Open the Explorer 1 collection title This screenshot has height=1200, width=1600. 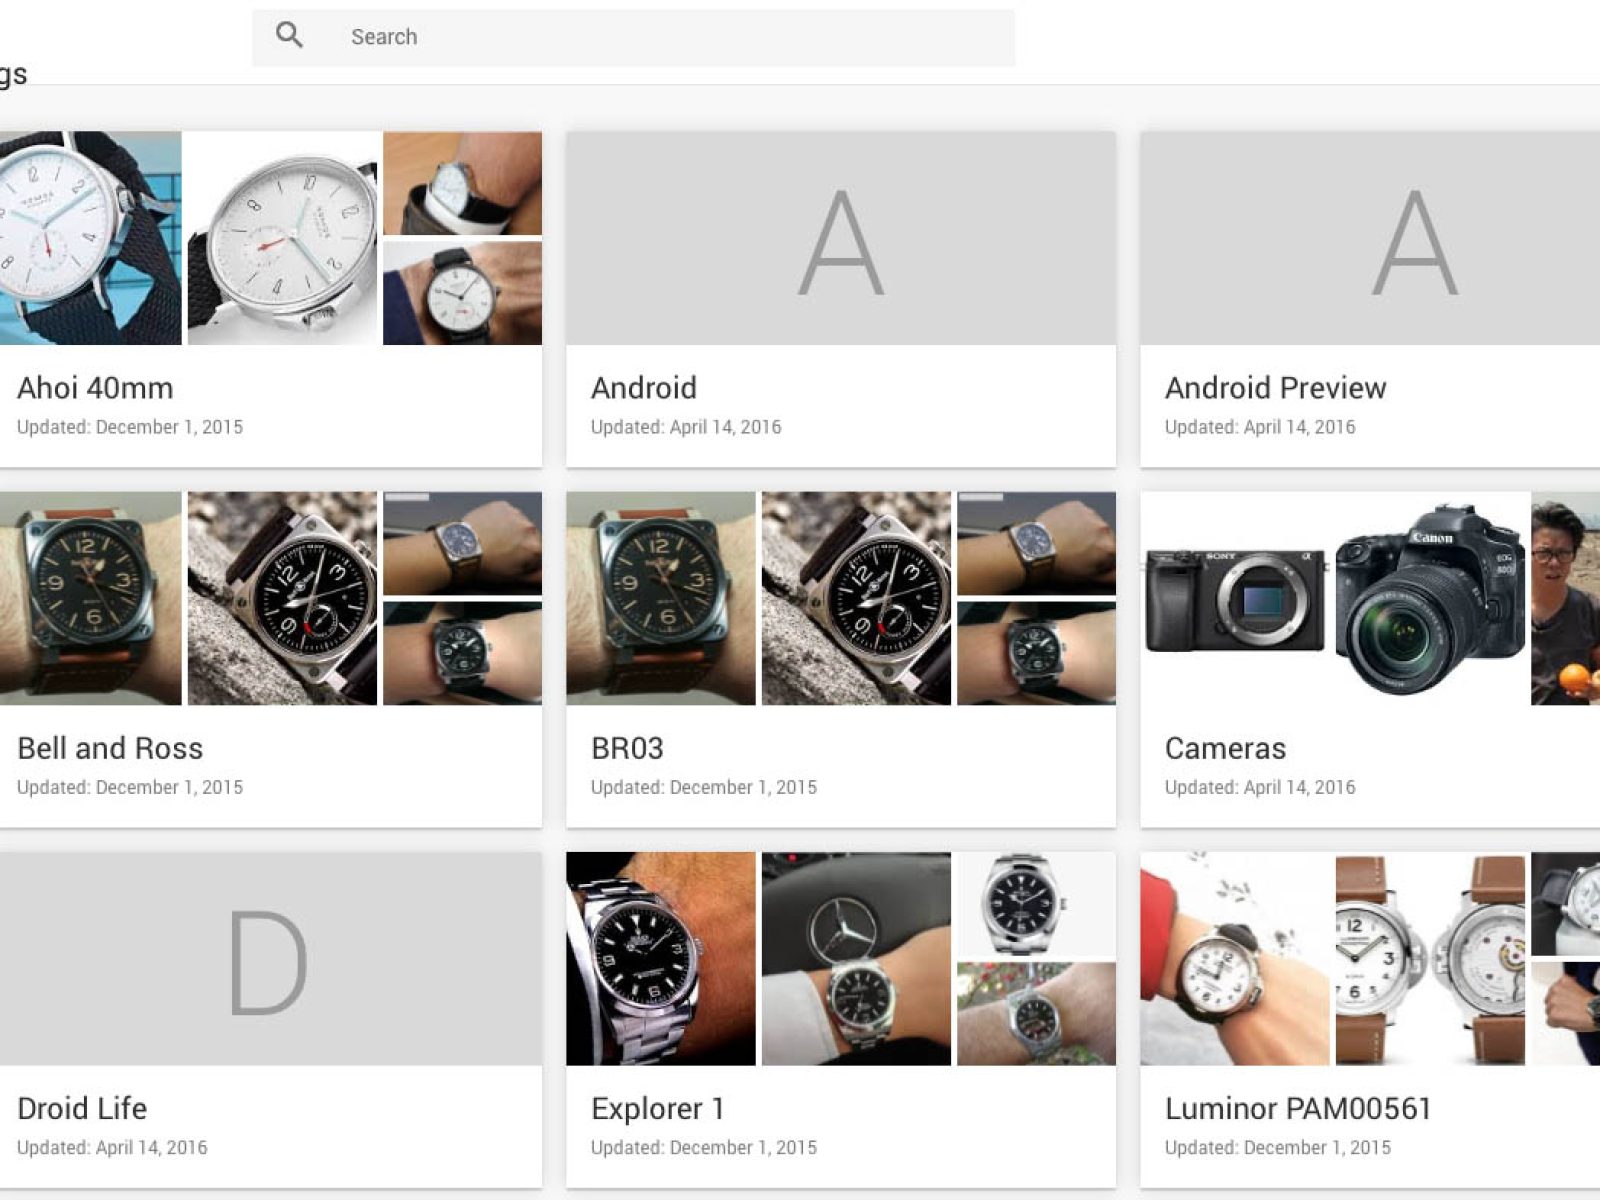657,1108
